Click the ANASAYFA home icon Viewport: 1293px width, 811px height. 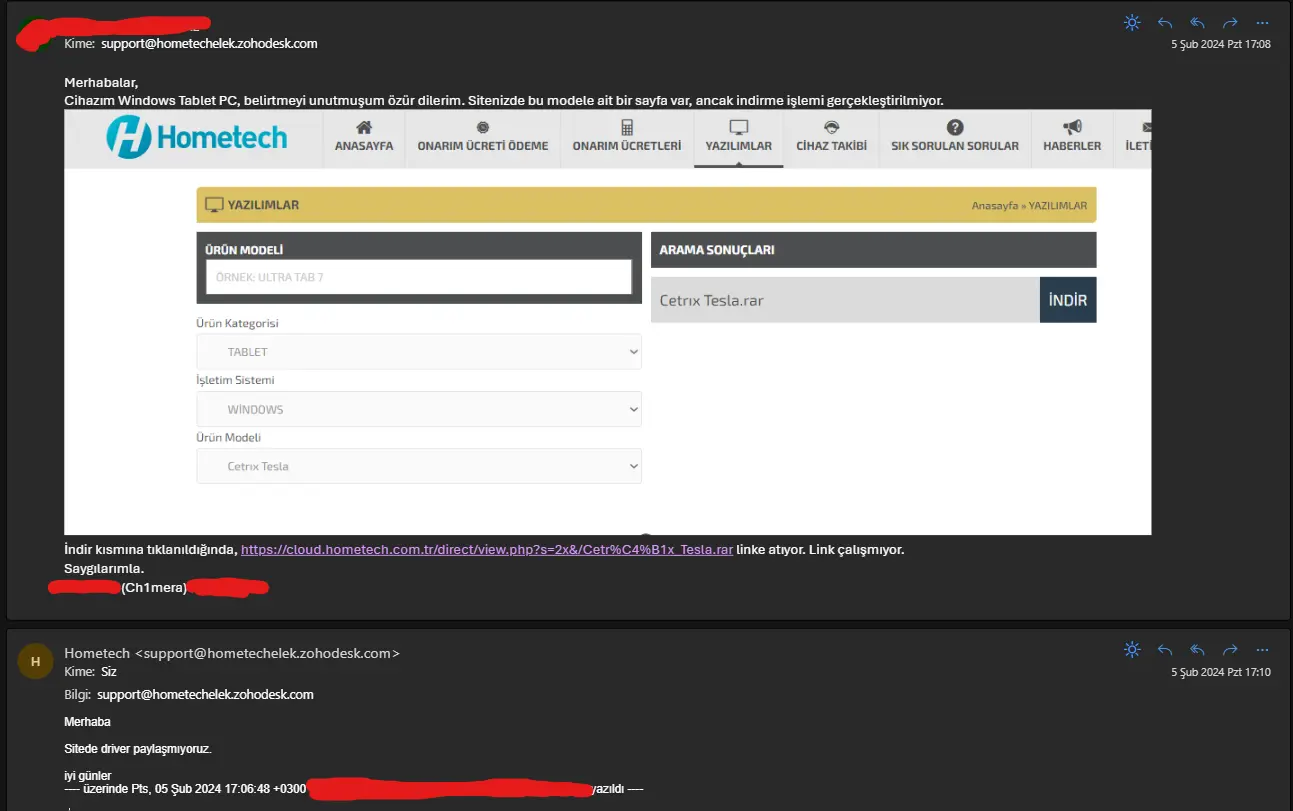(364, 127)
